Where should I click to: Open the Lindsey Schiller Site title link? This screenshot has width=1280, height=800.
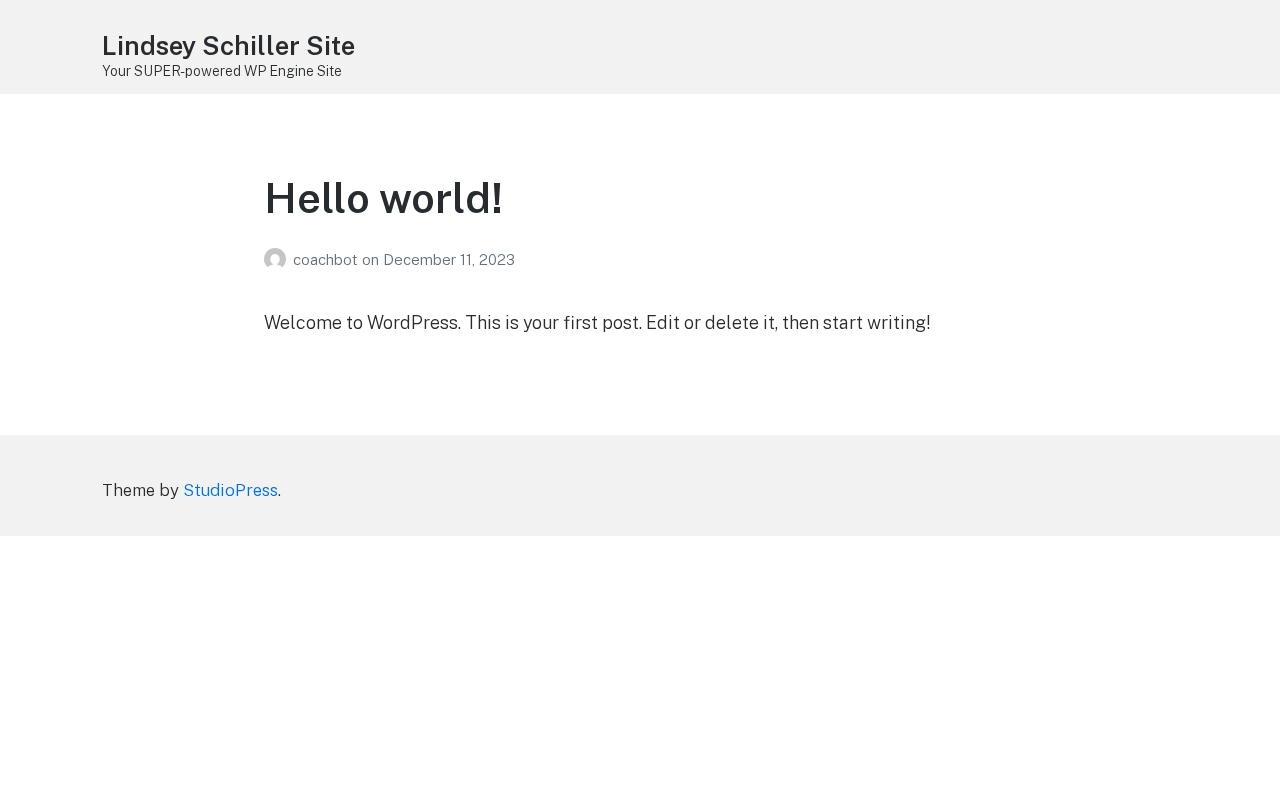(x=228, y=46)
